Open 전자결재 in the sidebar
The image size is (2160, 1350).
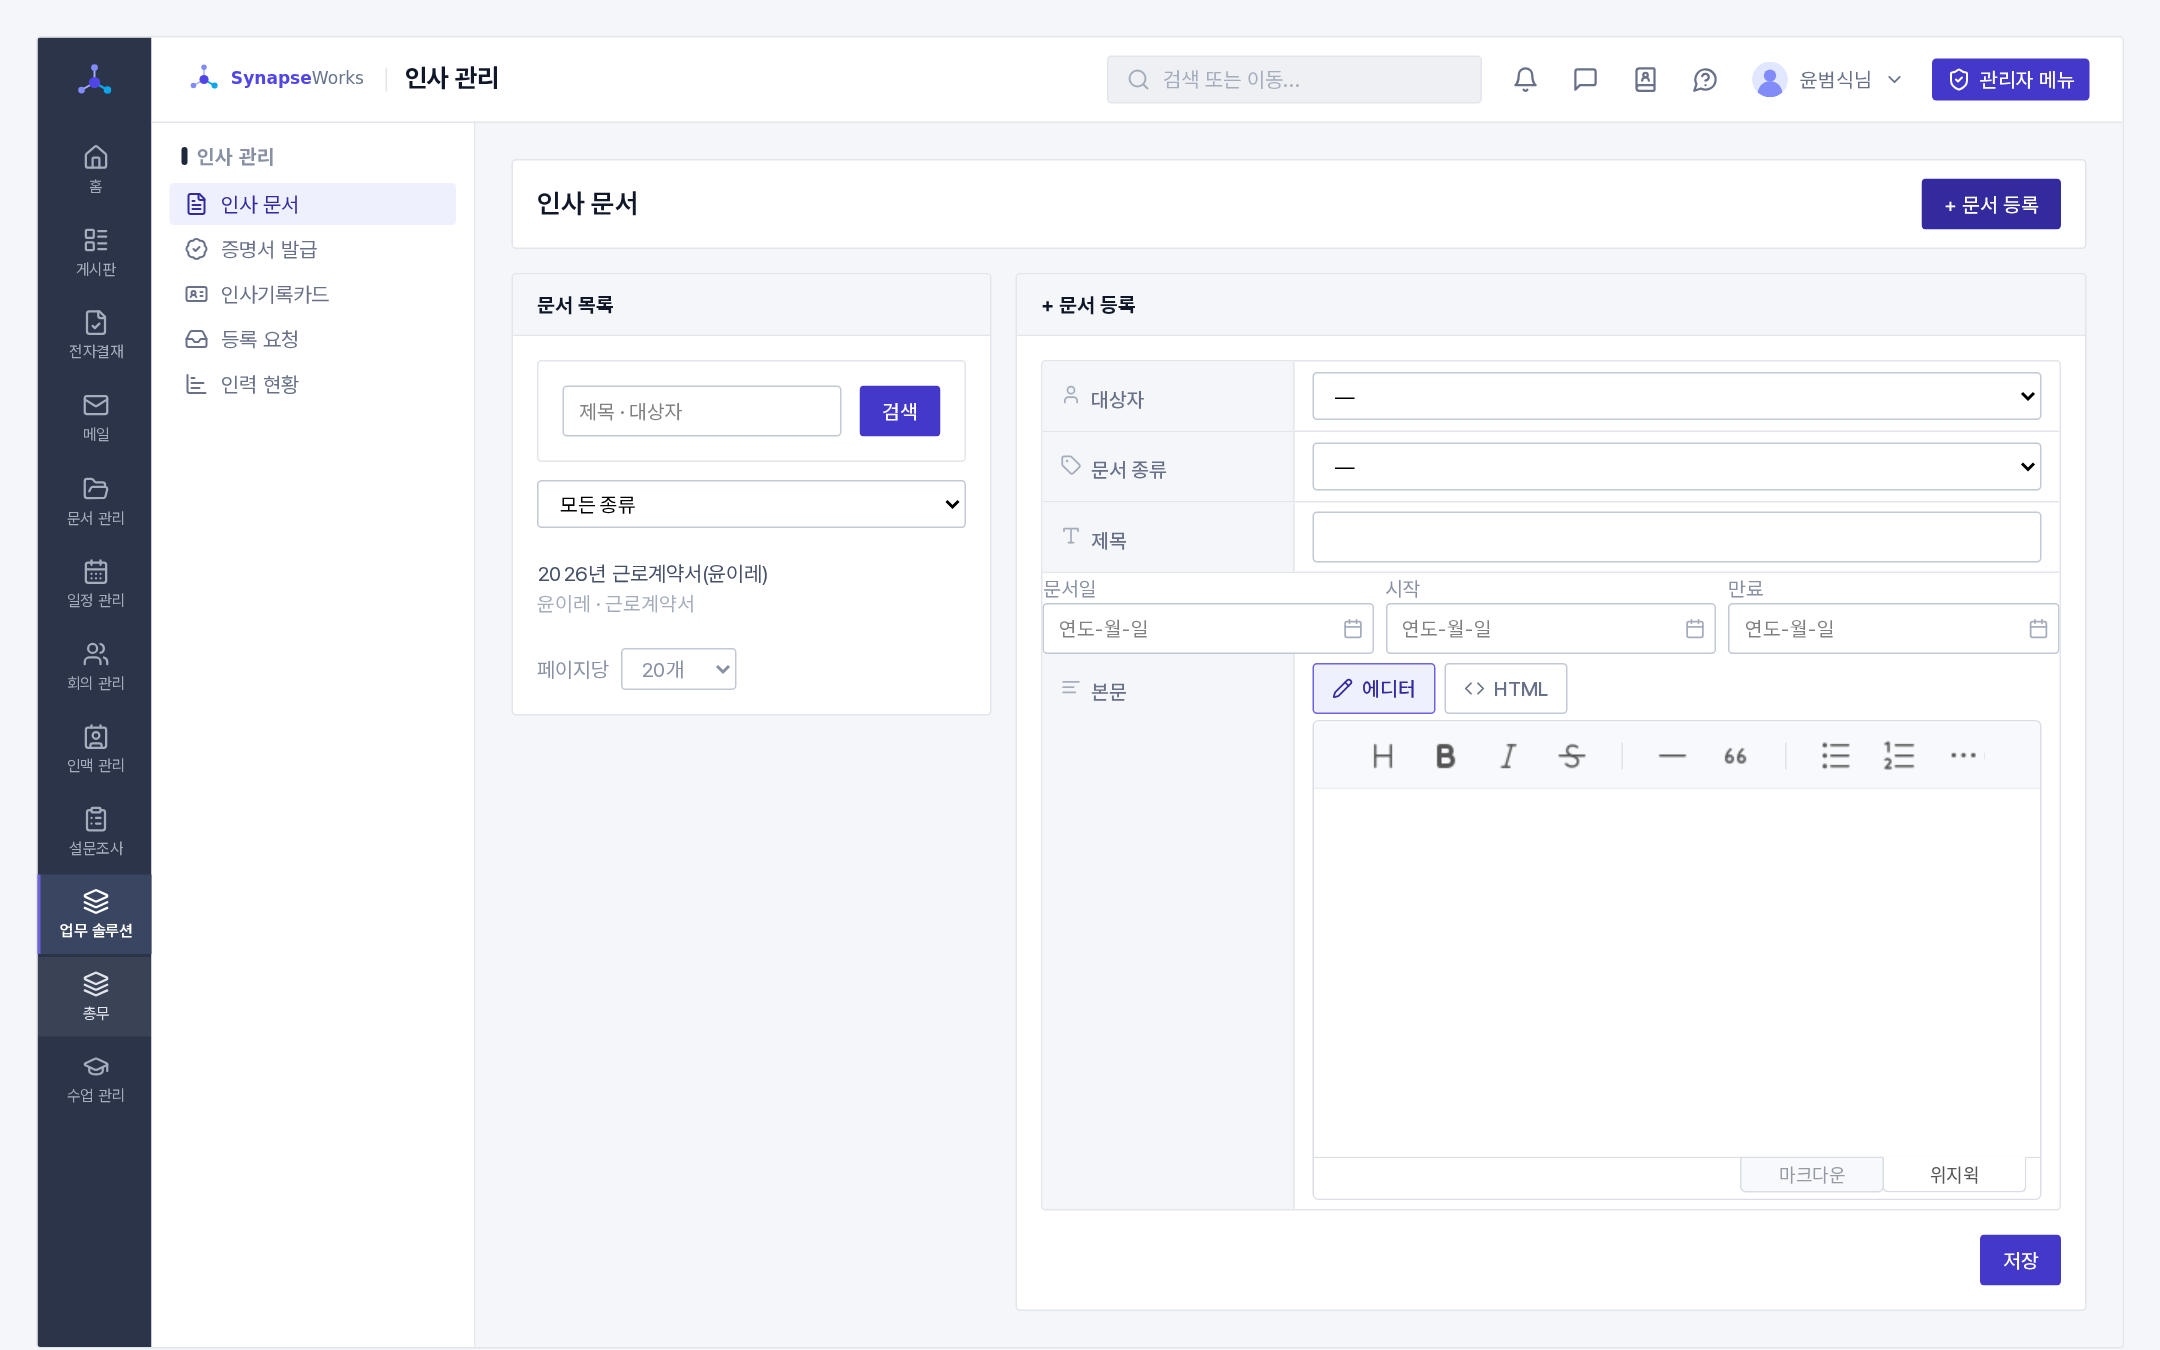tap(95, 334)
